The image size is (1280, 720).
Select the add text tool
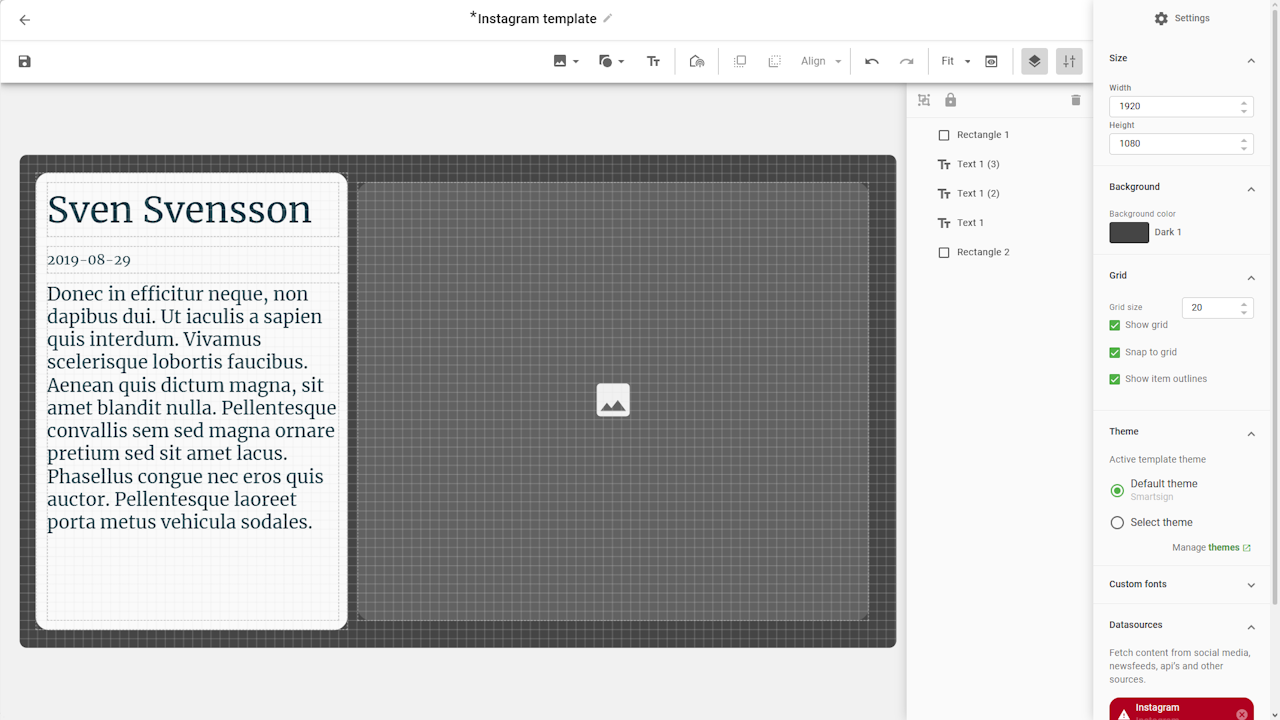pos(653,62)
